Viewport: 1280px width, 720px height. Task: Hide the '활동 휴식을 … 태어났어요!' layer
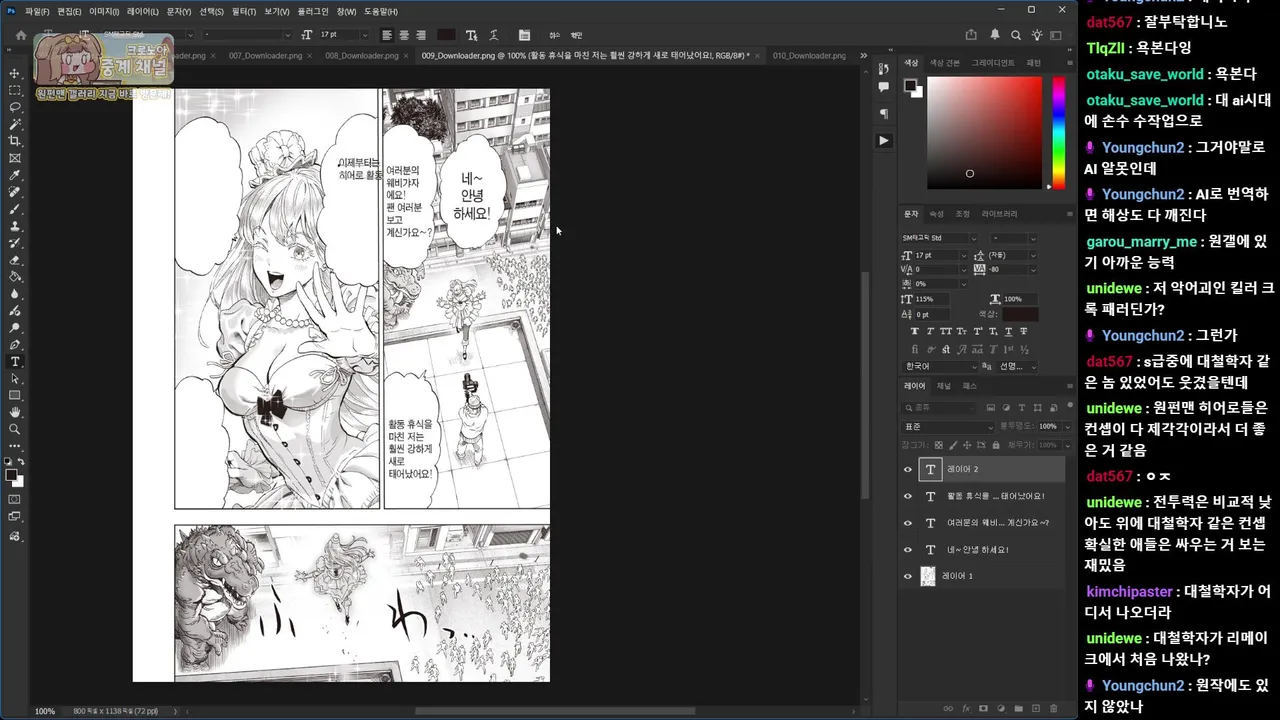pos(908,496)
